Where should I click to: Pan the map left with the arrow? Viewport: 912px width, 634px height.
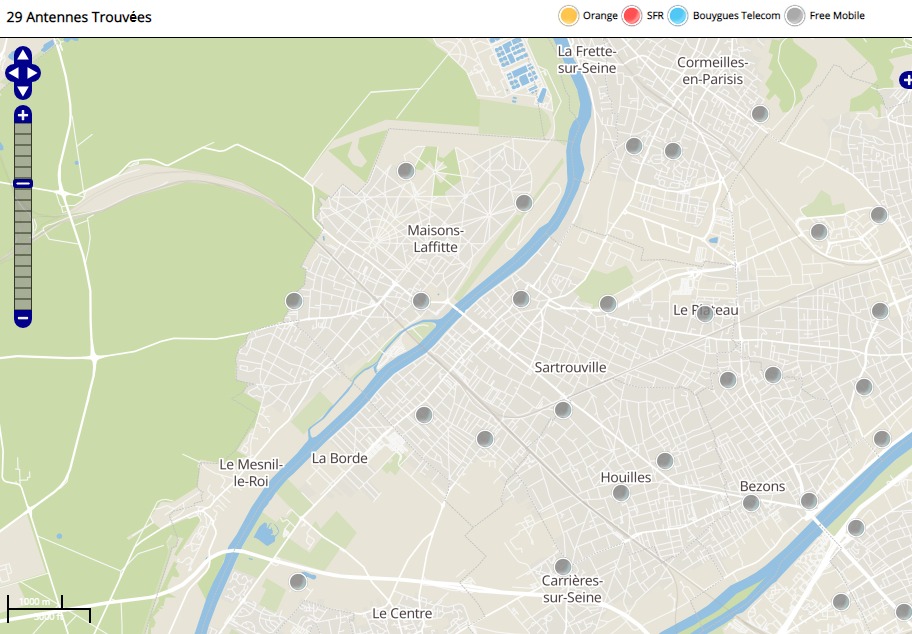pos(12,73)
